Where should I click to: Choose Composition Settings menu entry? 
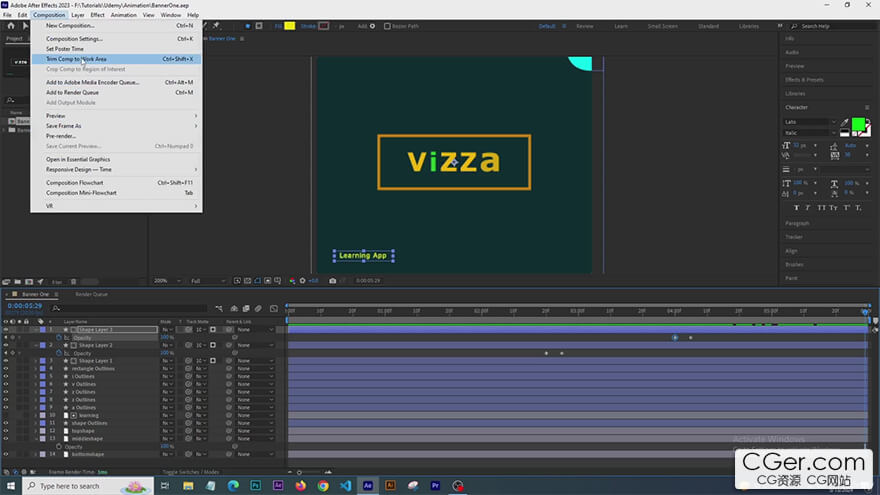pos(116,39)
